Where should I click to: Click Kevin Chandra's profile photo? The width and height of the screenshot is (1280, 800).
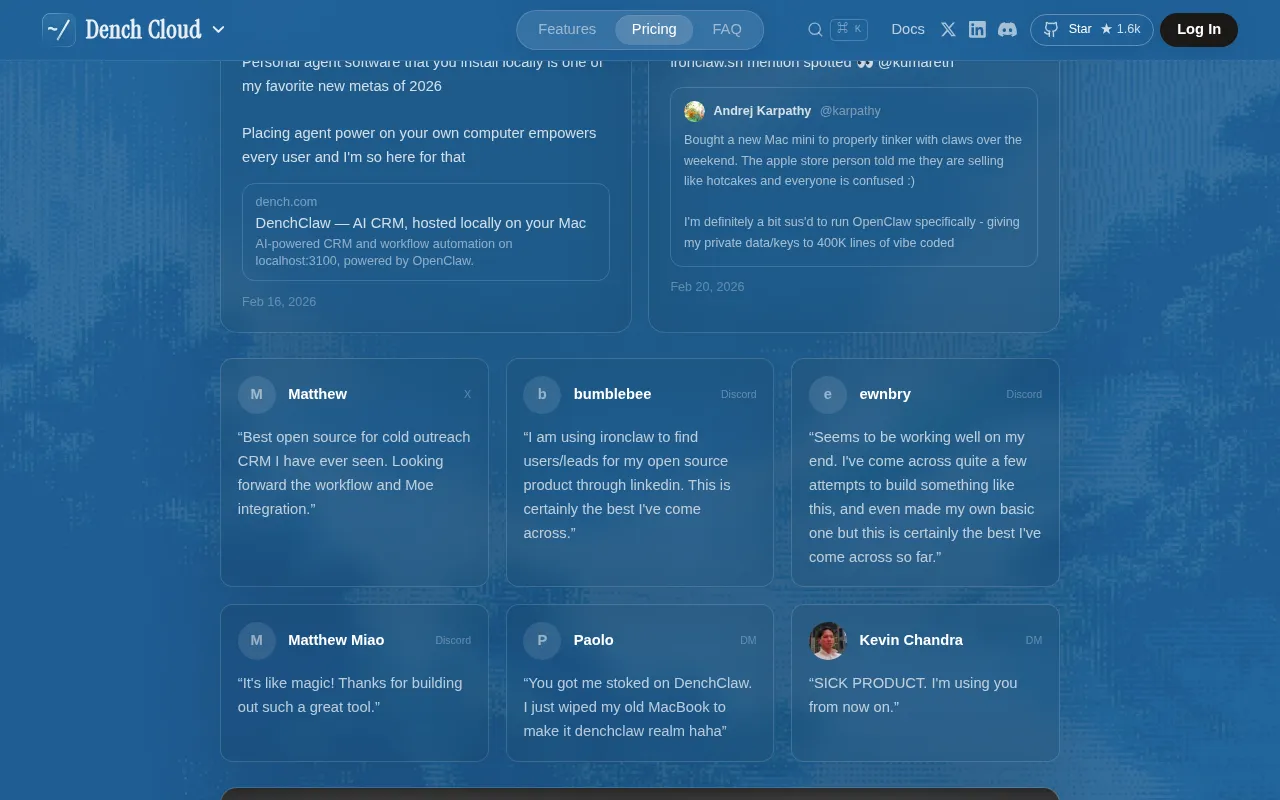point(828,640)
